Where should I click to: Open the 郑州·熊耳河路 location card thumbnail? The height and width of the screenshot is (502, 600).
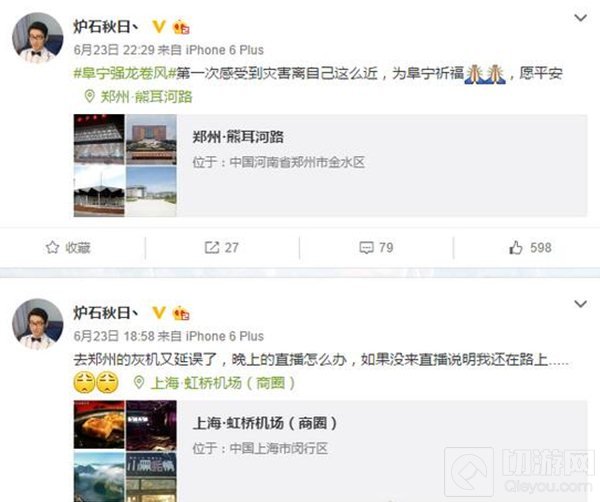tap(125, 165)
